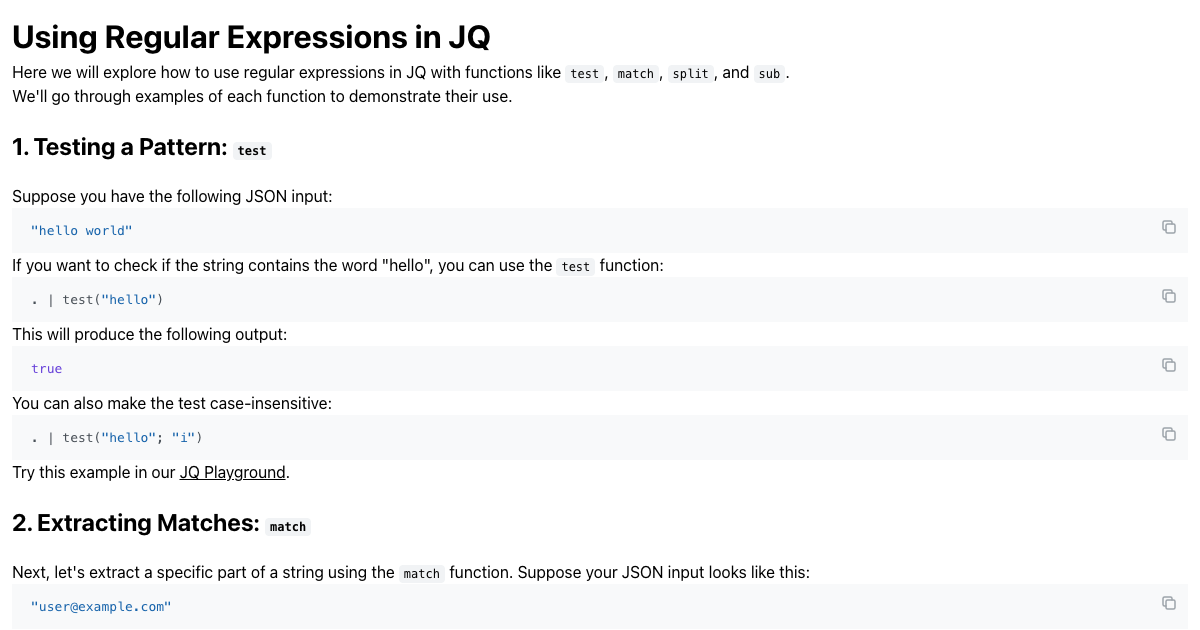The width and height of the screenshot is (1200, 630).
Task: Click the true output text
Action: coord(46,368)
